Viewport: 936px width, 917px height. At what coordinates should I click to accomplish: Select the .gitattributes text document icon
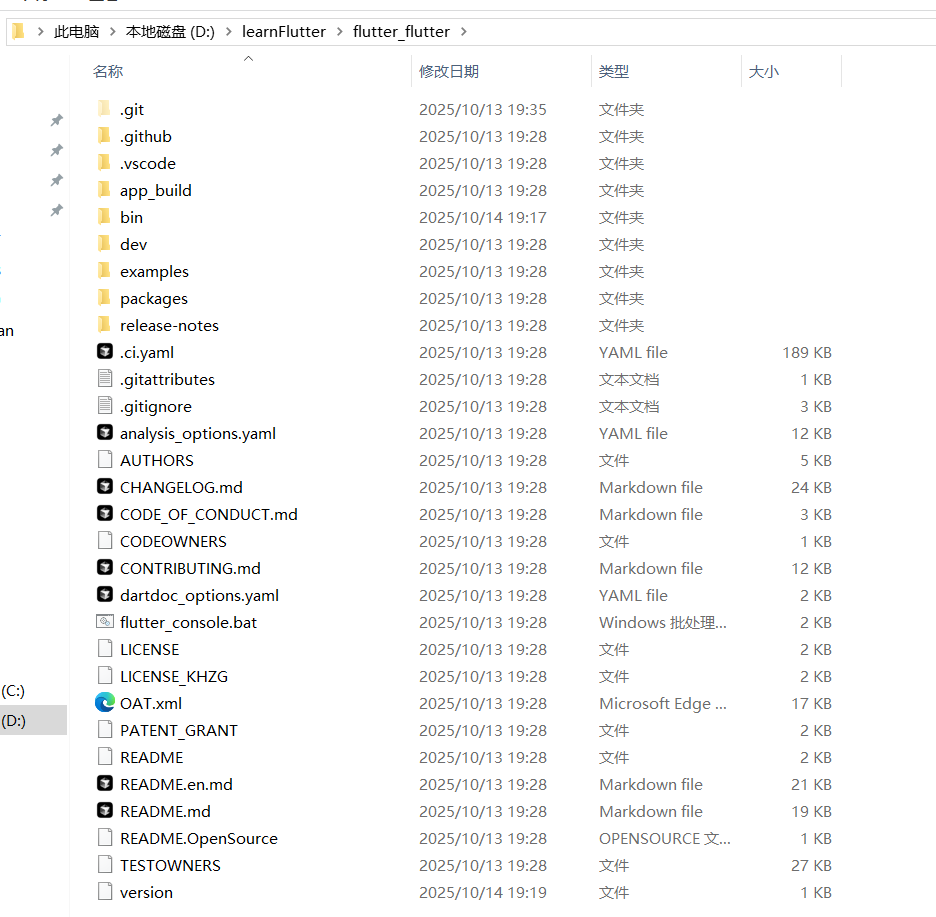coord(104,379)
